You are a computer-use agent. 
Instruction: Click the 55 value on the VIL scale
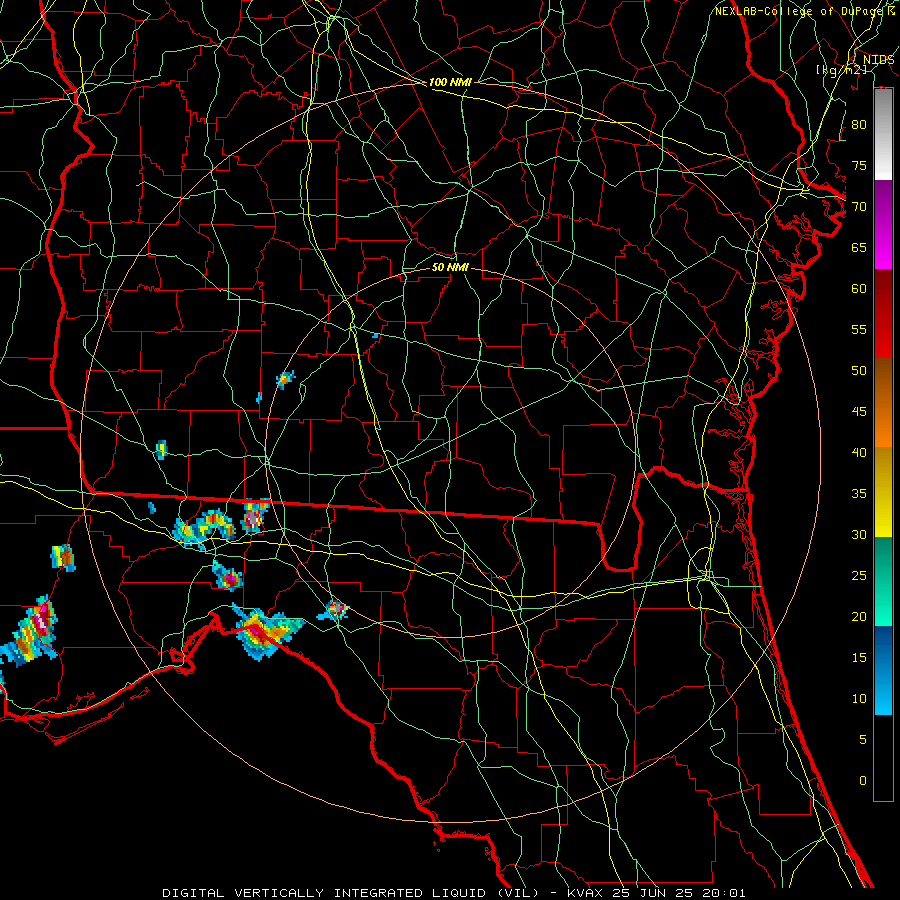(859, 329)
